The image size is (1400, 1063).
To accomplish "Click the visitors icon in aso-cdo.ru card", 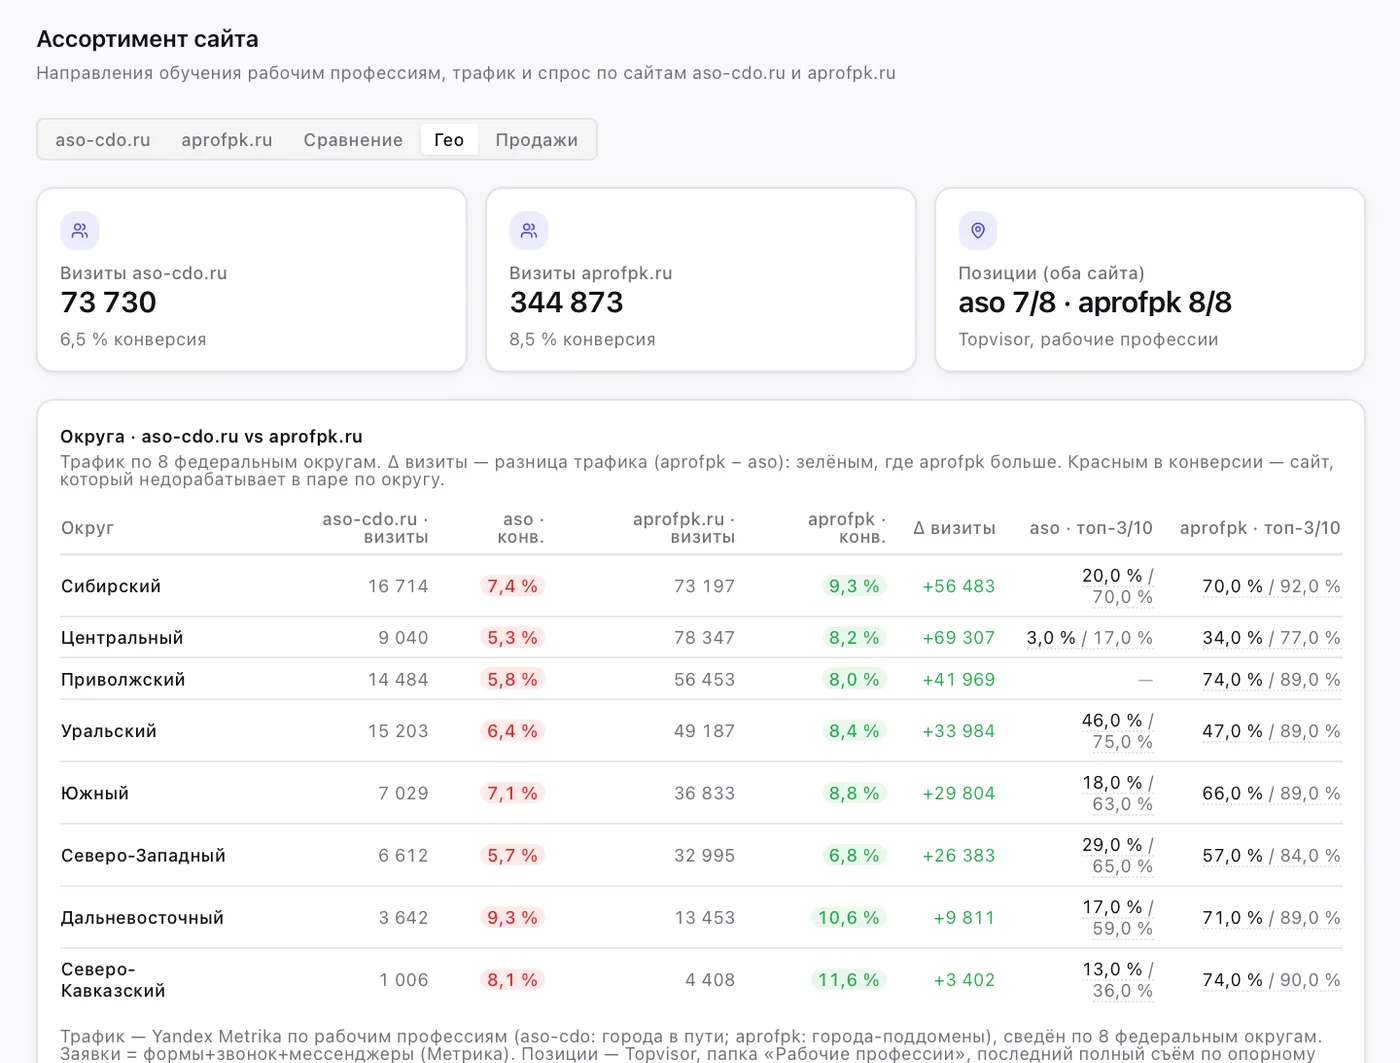I will [x=80, y=231].
